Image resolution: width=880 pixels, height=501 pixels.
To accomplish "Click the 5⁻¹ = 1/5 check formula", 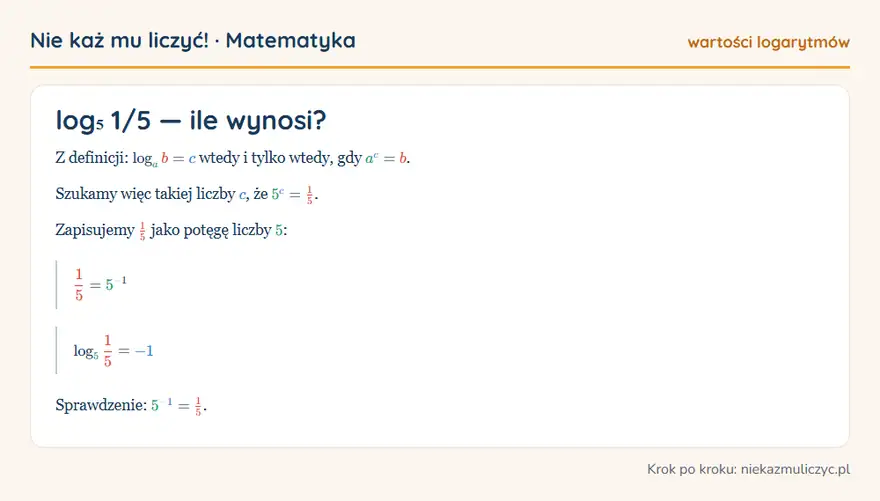I will pyautogui.click(x=177, y=406).
